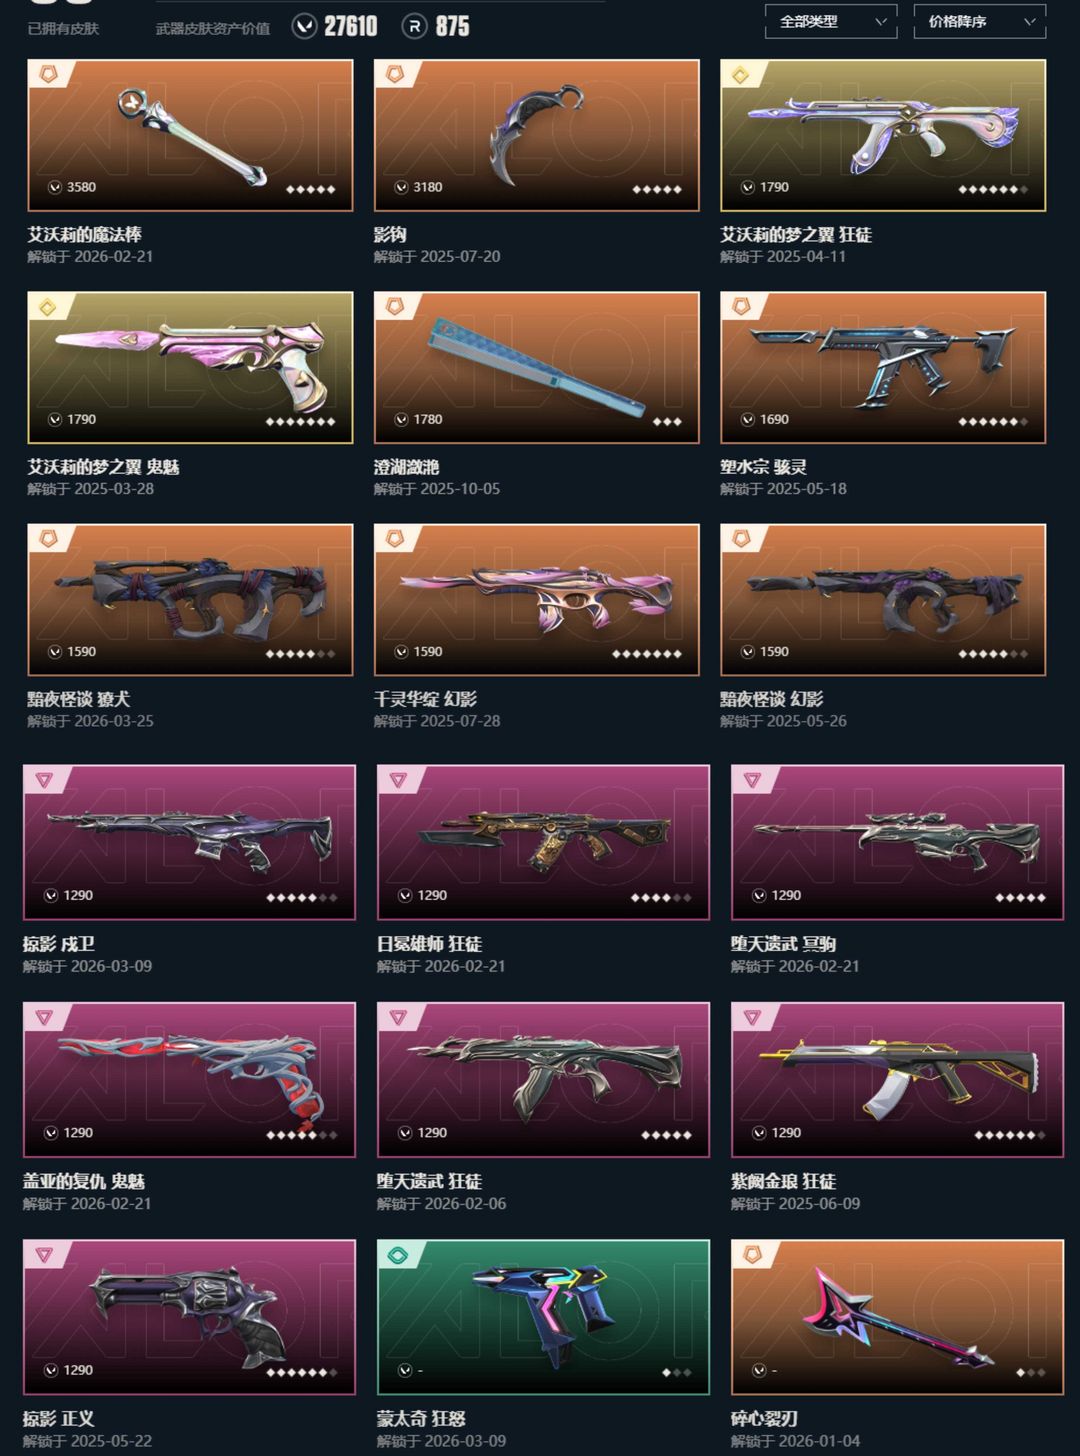Click the pink tier badge on 掠影 戍卫 card

point(43,780)
